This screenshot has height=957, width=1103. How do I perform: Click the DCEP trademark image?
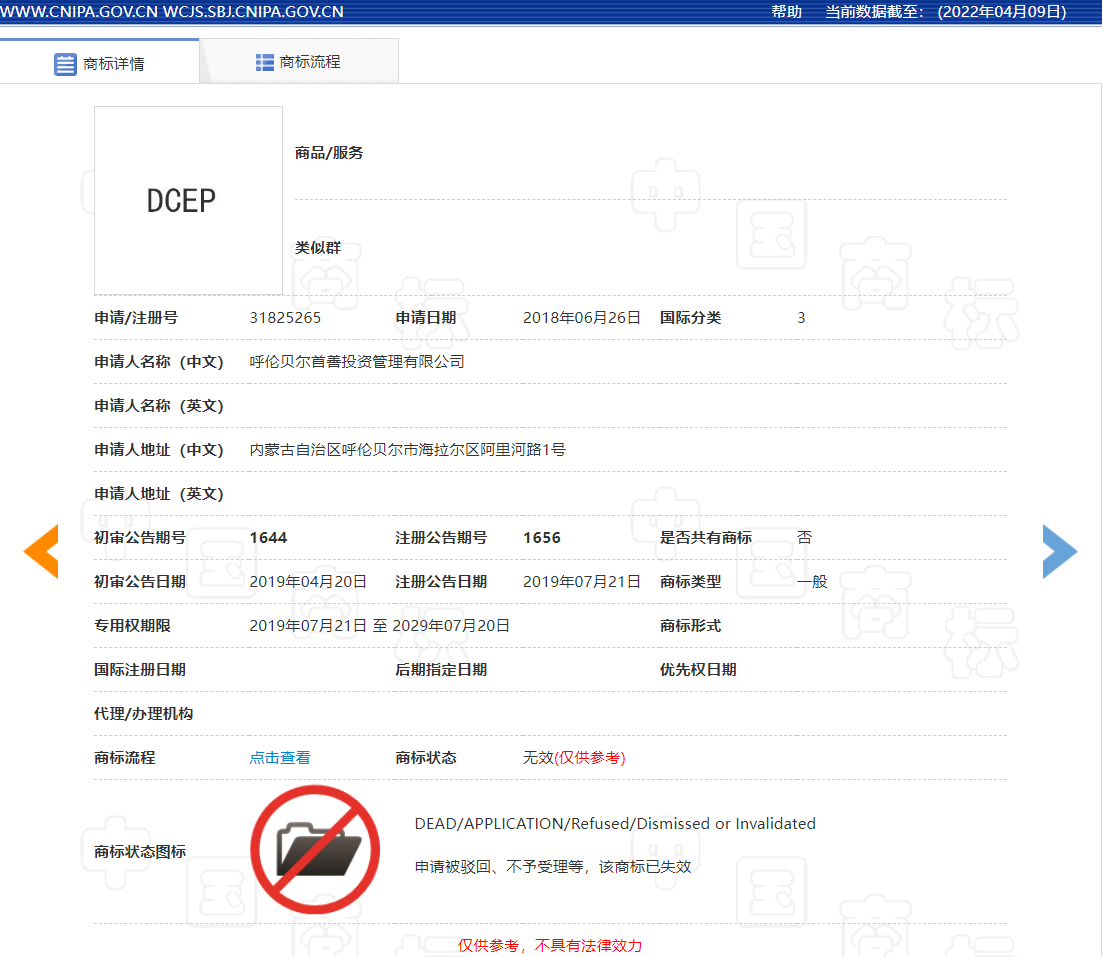click(x=189, y=201)
